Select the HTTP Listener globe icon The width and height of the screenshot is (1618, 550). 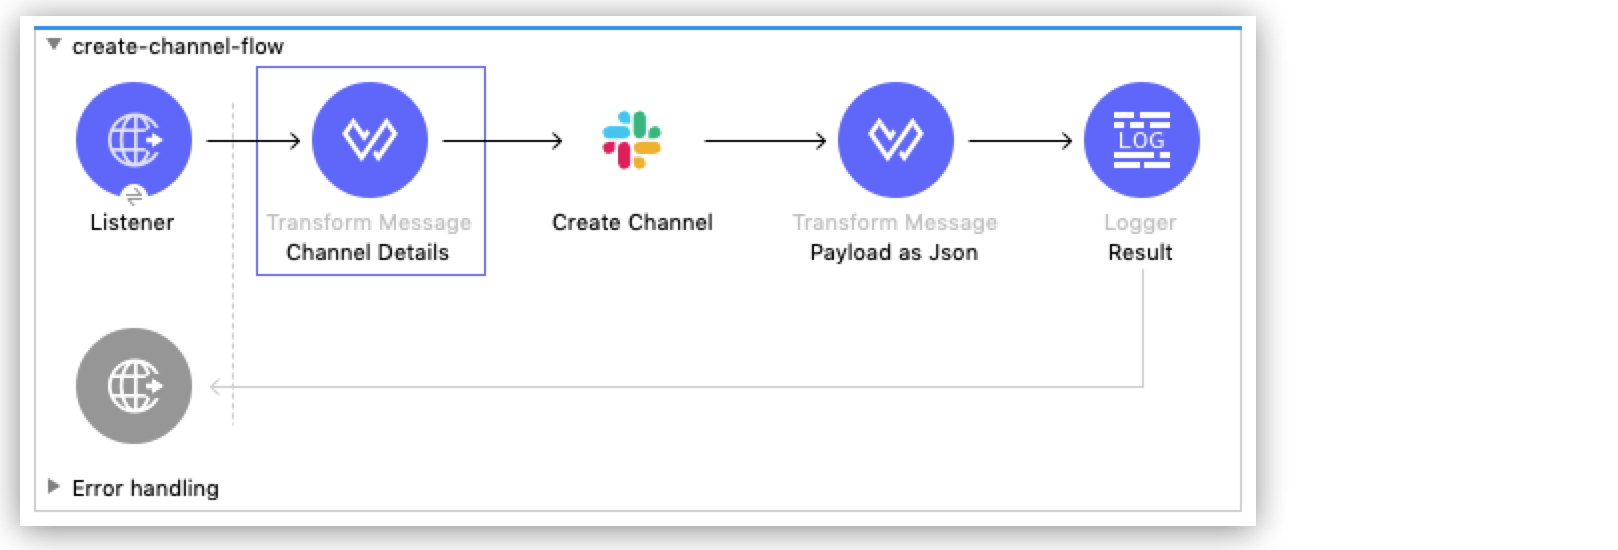point(133,139)
